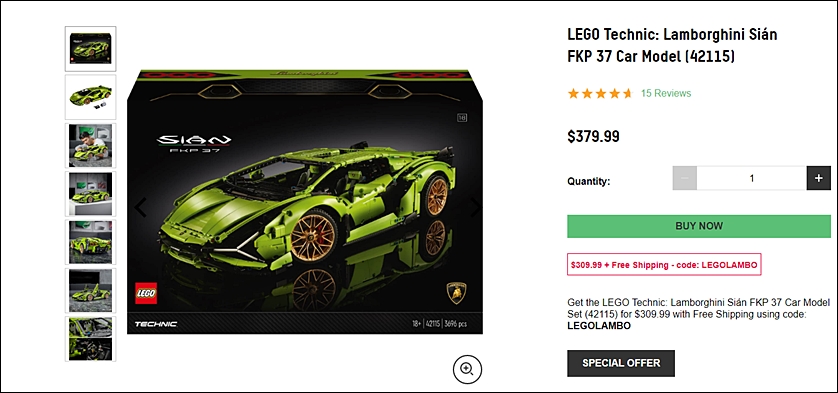Click the magnifier zoom icon below the product image
The image size is (838, 393).
(467, 369)
